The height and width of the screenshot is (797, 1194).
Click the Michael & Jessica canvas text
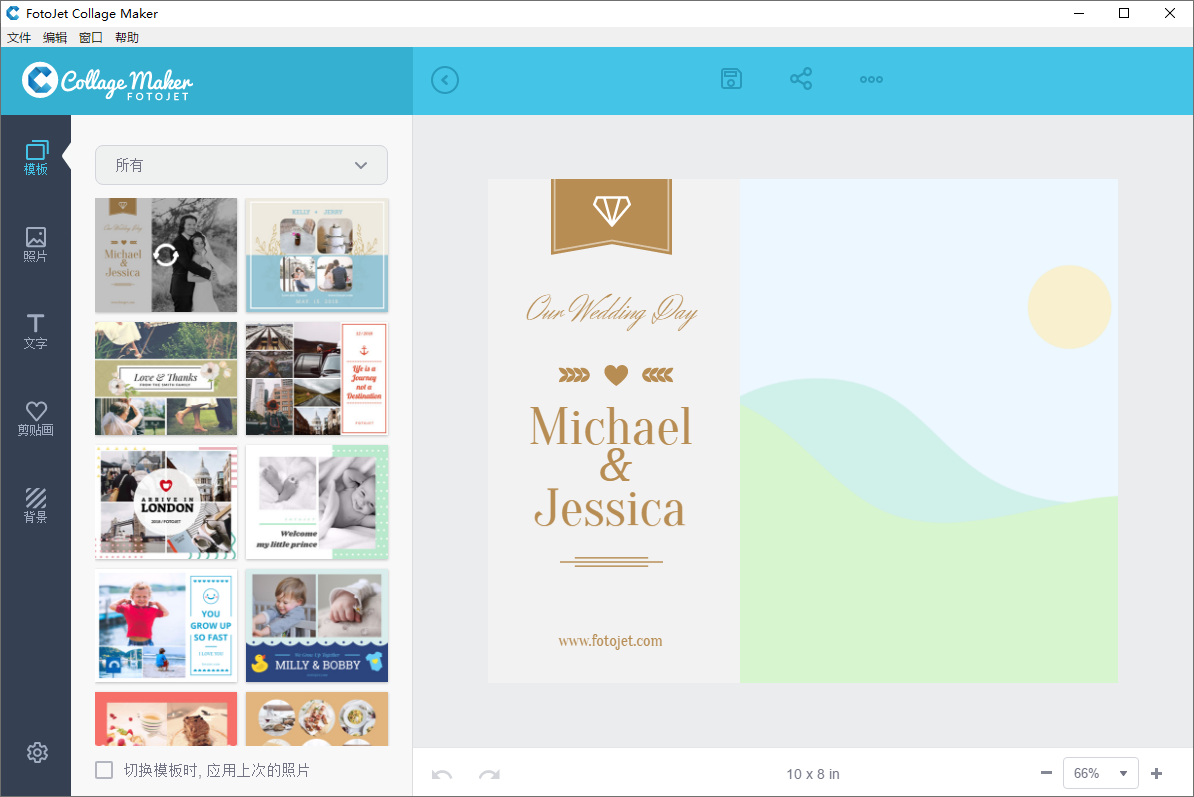click(611, 466)
